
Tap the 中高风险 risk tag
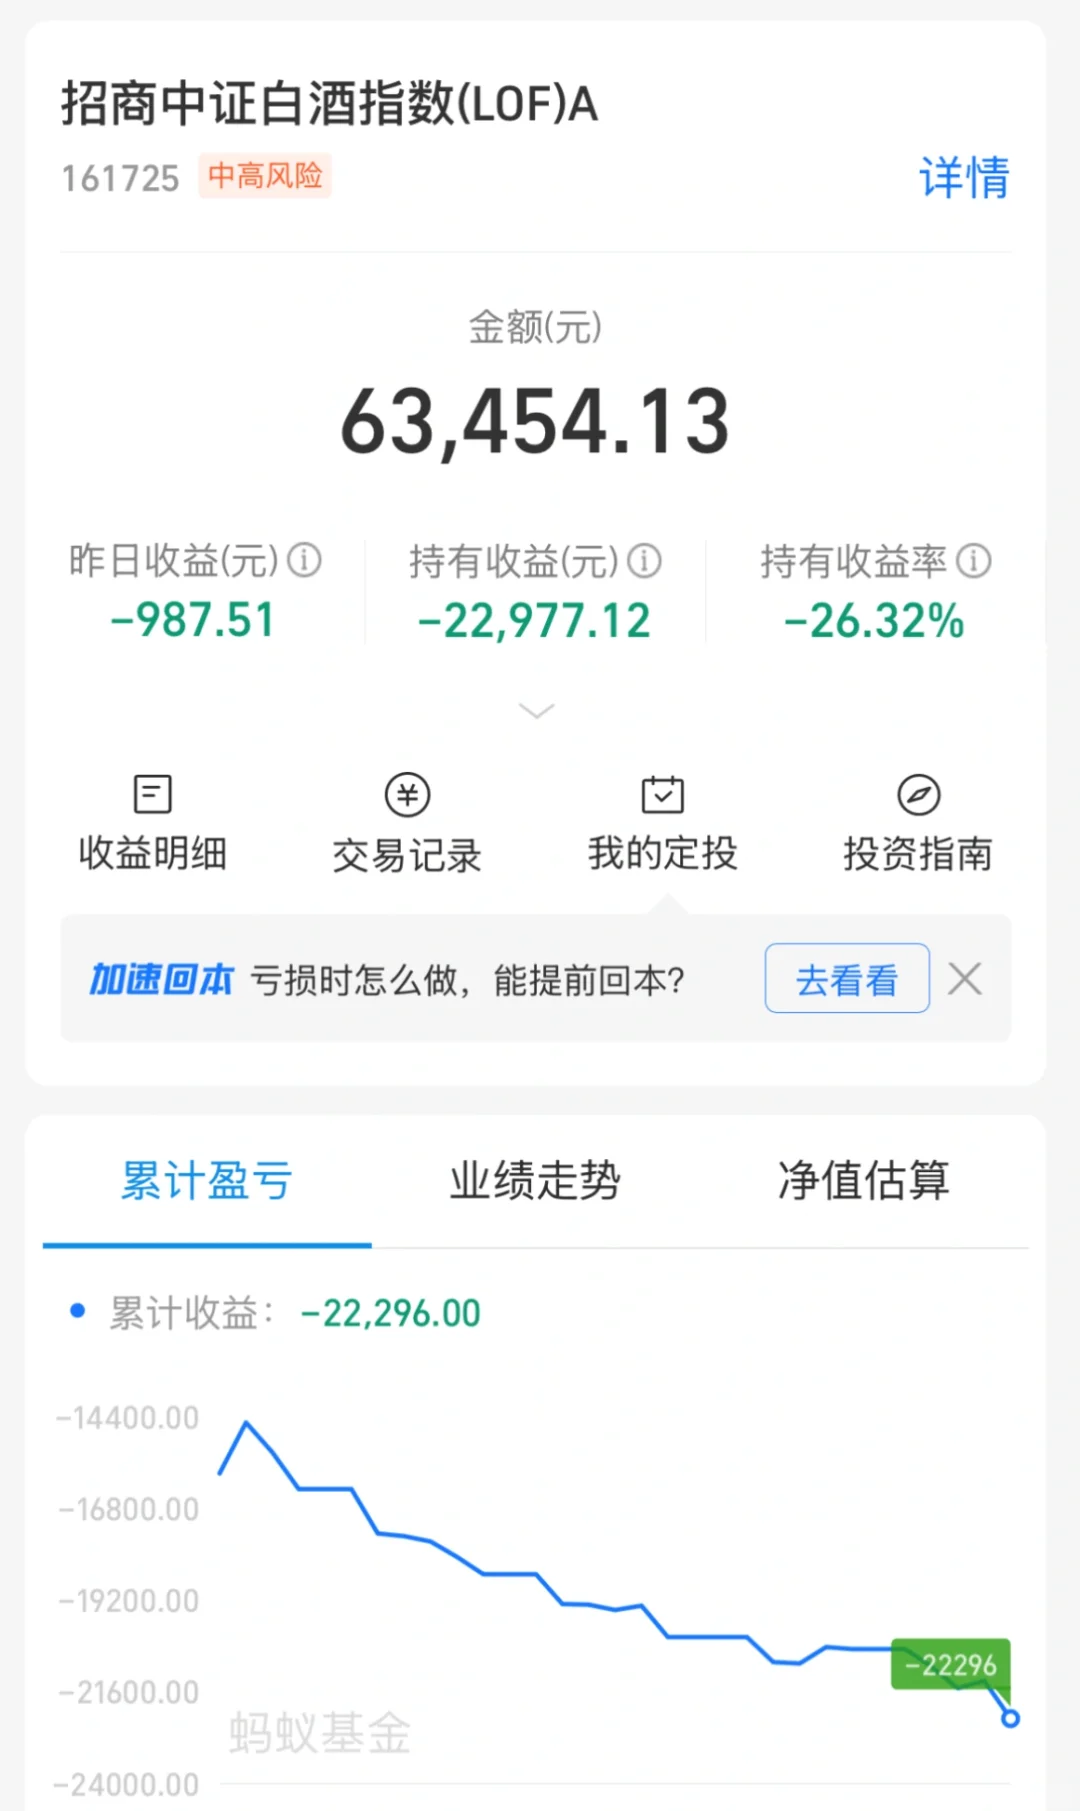point(265,176)
